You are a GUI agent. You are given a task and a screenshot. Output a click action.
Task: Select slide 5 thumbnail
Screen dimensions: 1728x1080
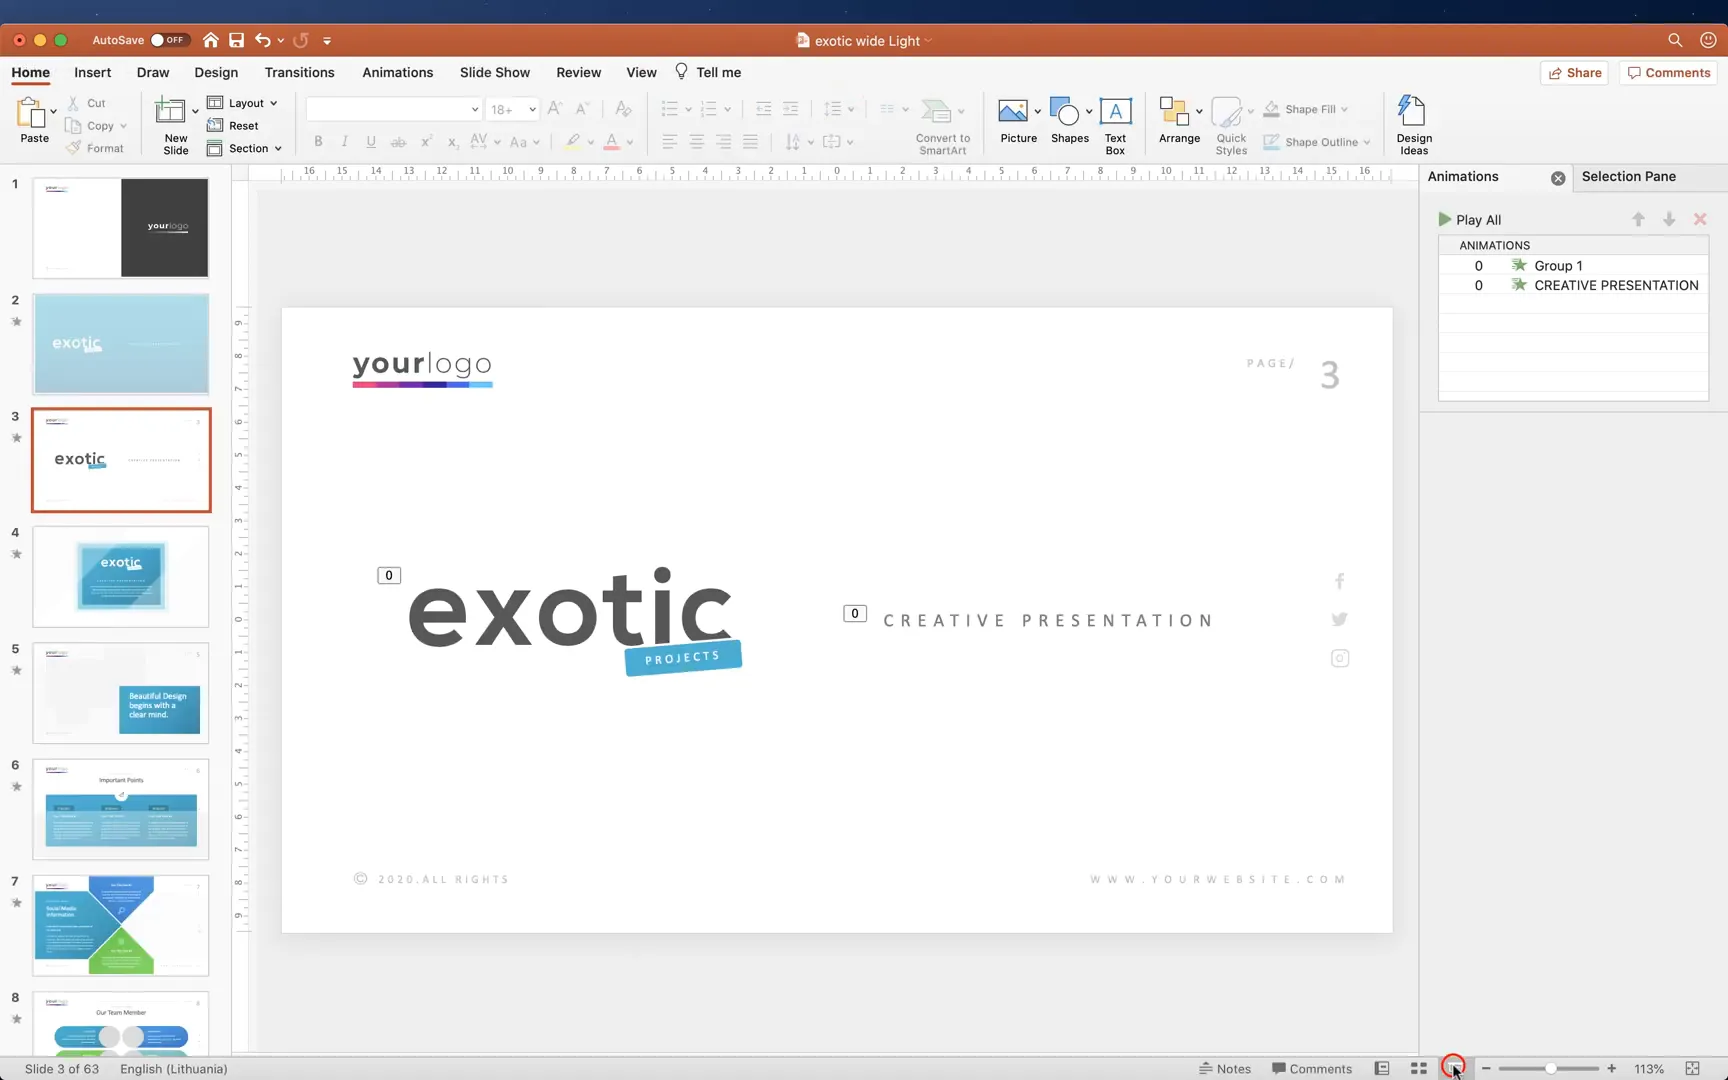[x=120, y=692]
